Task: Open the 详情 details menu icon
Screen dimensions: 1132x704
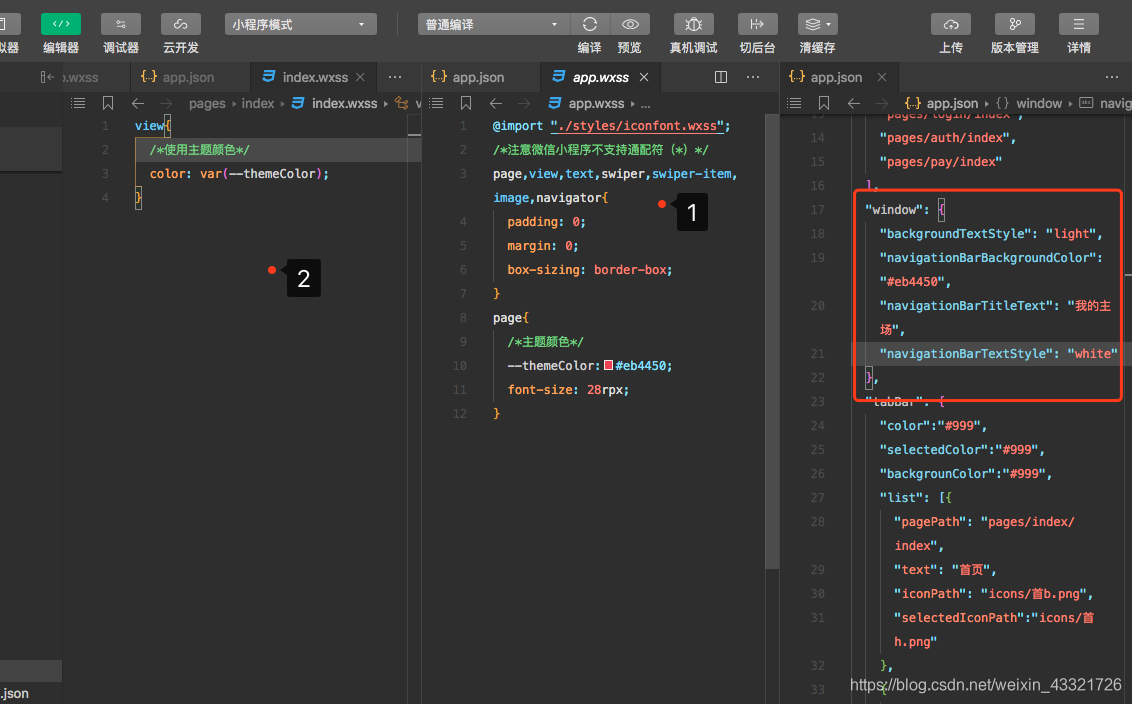Action: (1079, 25)
